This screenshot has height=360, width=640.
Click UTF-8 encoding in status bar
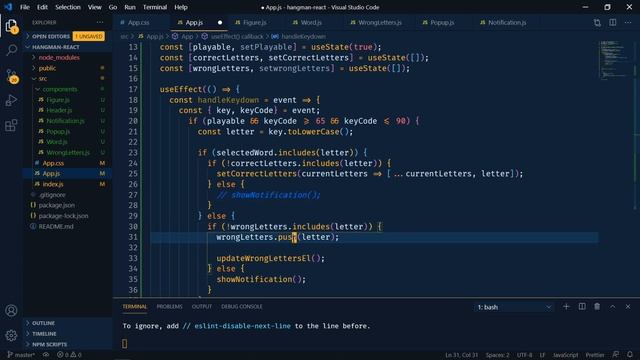524,355
